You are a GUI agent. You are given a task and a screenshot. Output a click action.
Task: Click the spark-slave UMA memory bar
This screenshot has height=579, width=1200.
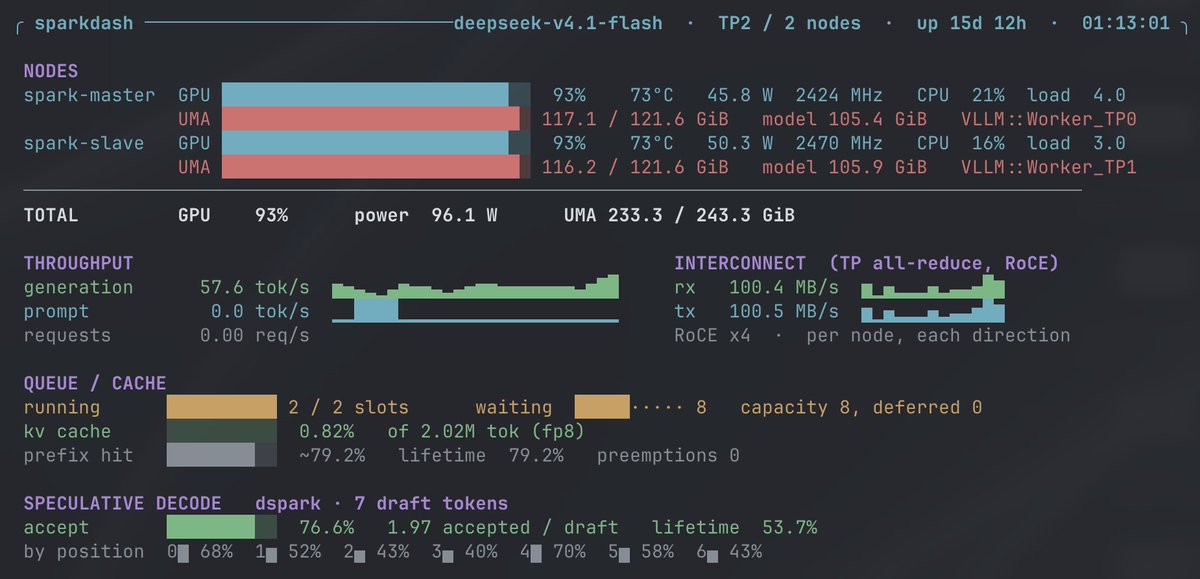[376, 168]
